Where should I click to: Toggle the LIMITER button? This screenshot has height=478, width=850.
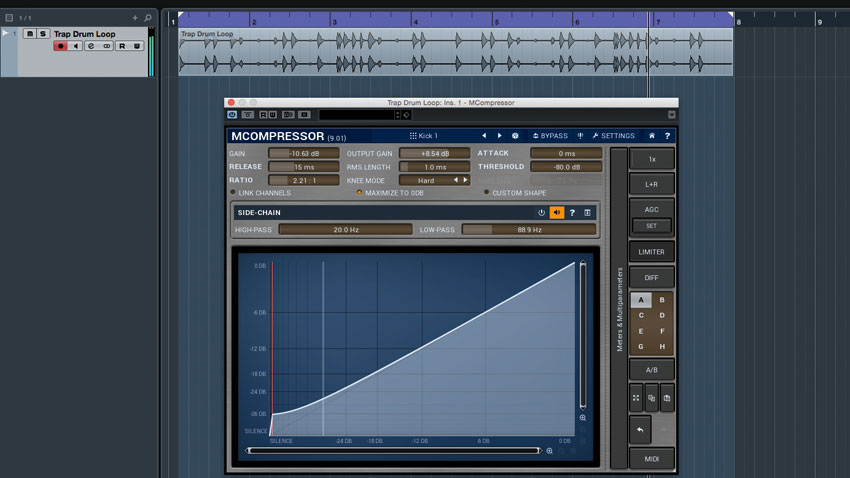click(652, 252)
